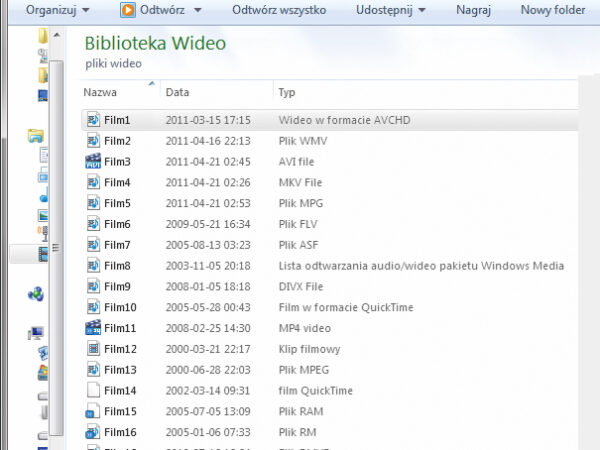This screenshot has height=450, width=600.
Task: Open the Organizuj dropdown menu
Action: pos(57,10)
